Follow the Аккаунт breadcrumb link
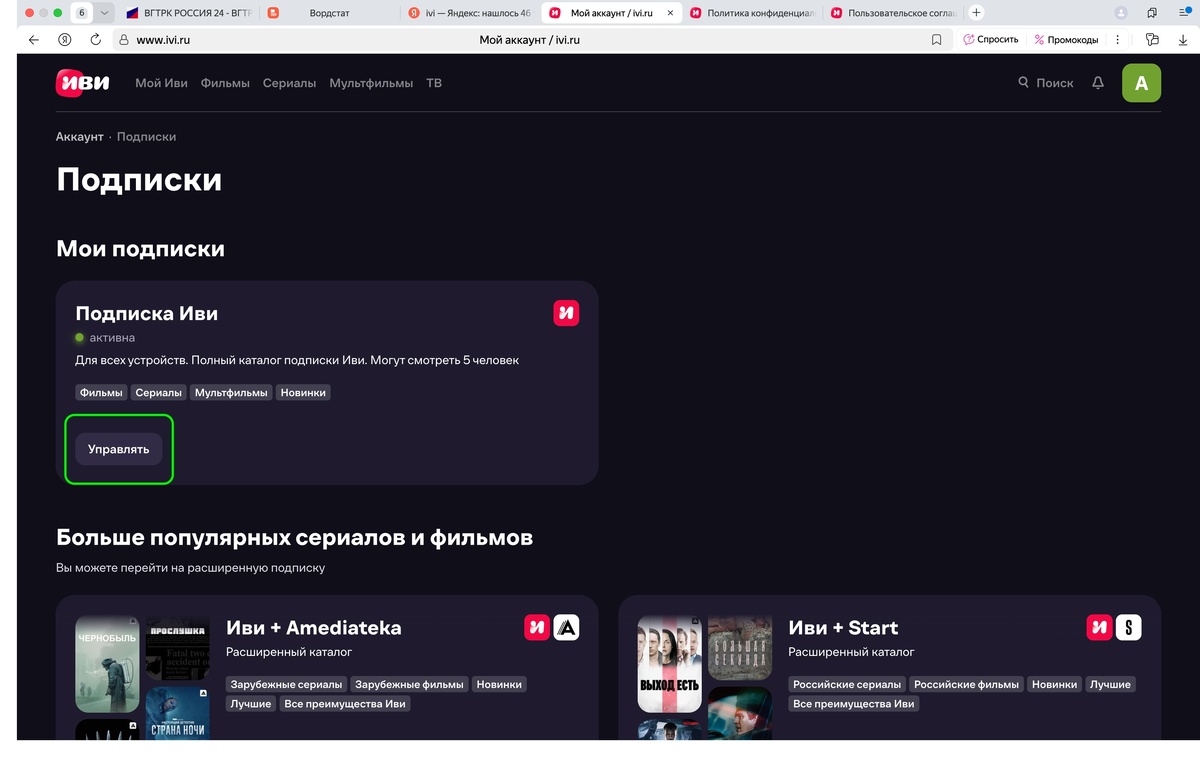The width and height of the screenshot is (1200, 760). [x=80, y=136]
